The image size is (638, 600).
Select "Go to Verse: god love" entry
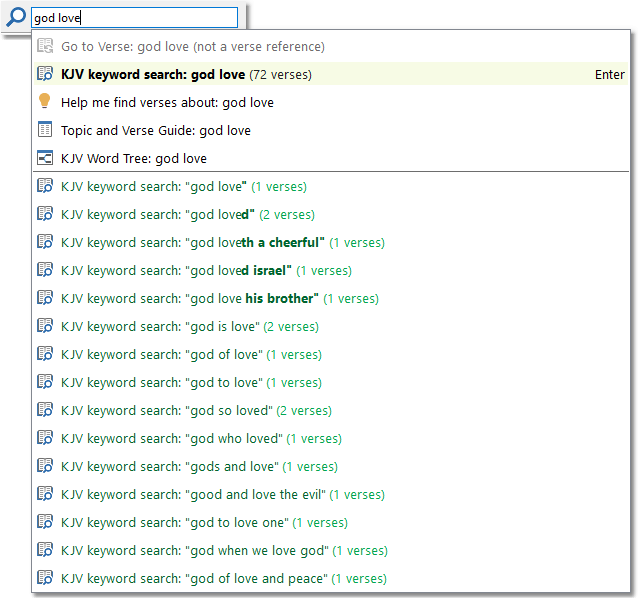coord(330,46)
